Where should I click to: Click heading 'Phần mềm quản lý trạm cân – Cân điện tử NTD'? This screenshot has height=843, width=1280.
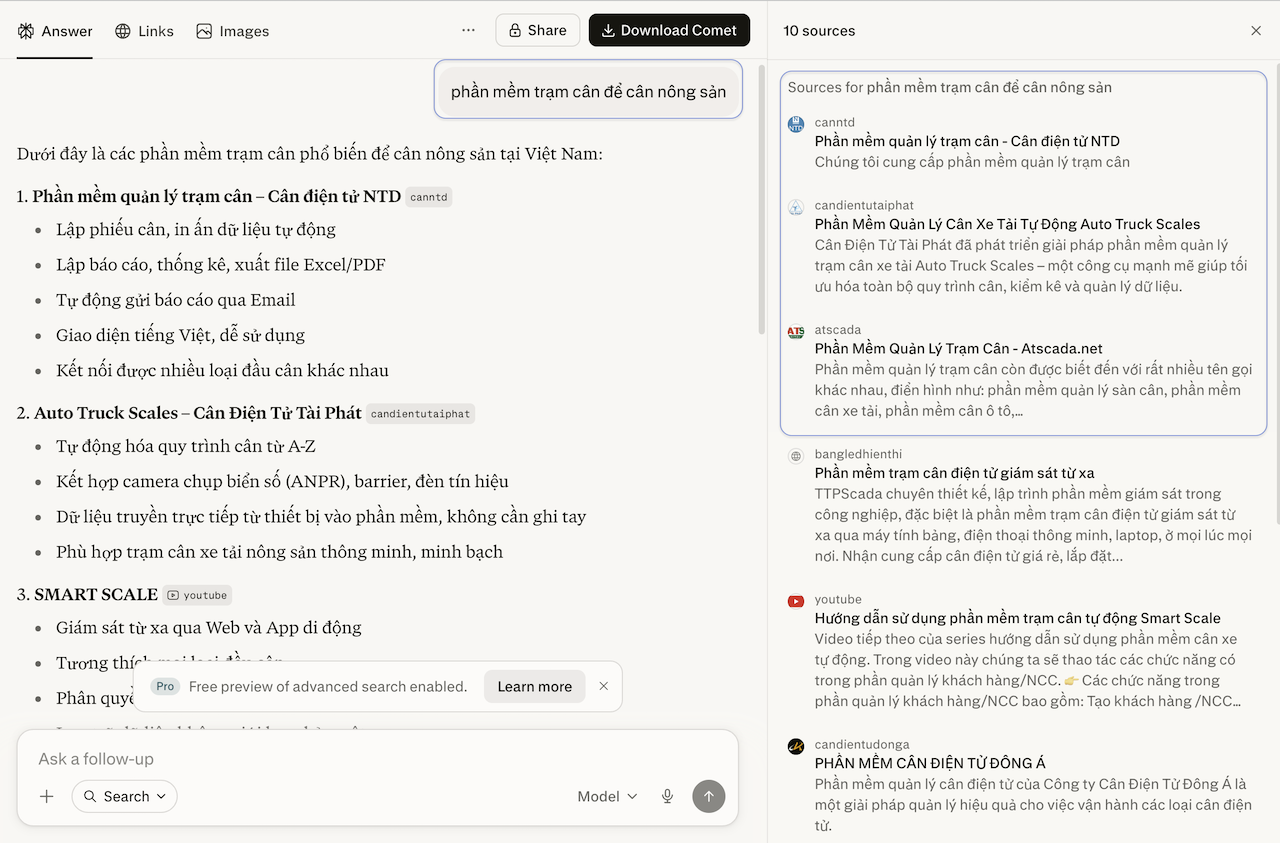pyautogui.click(x=216, y=197)
